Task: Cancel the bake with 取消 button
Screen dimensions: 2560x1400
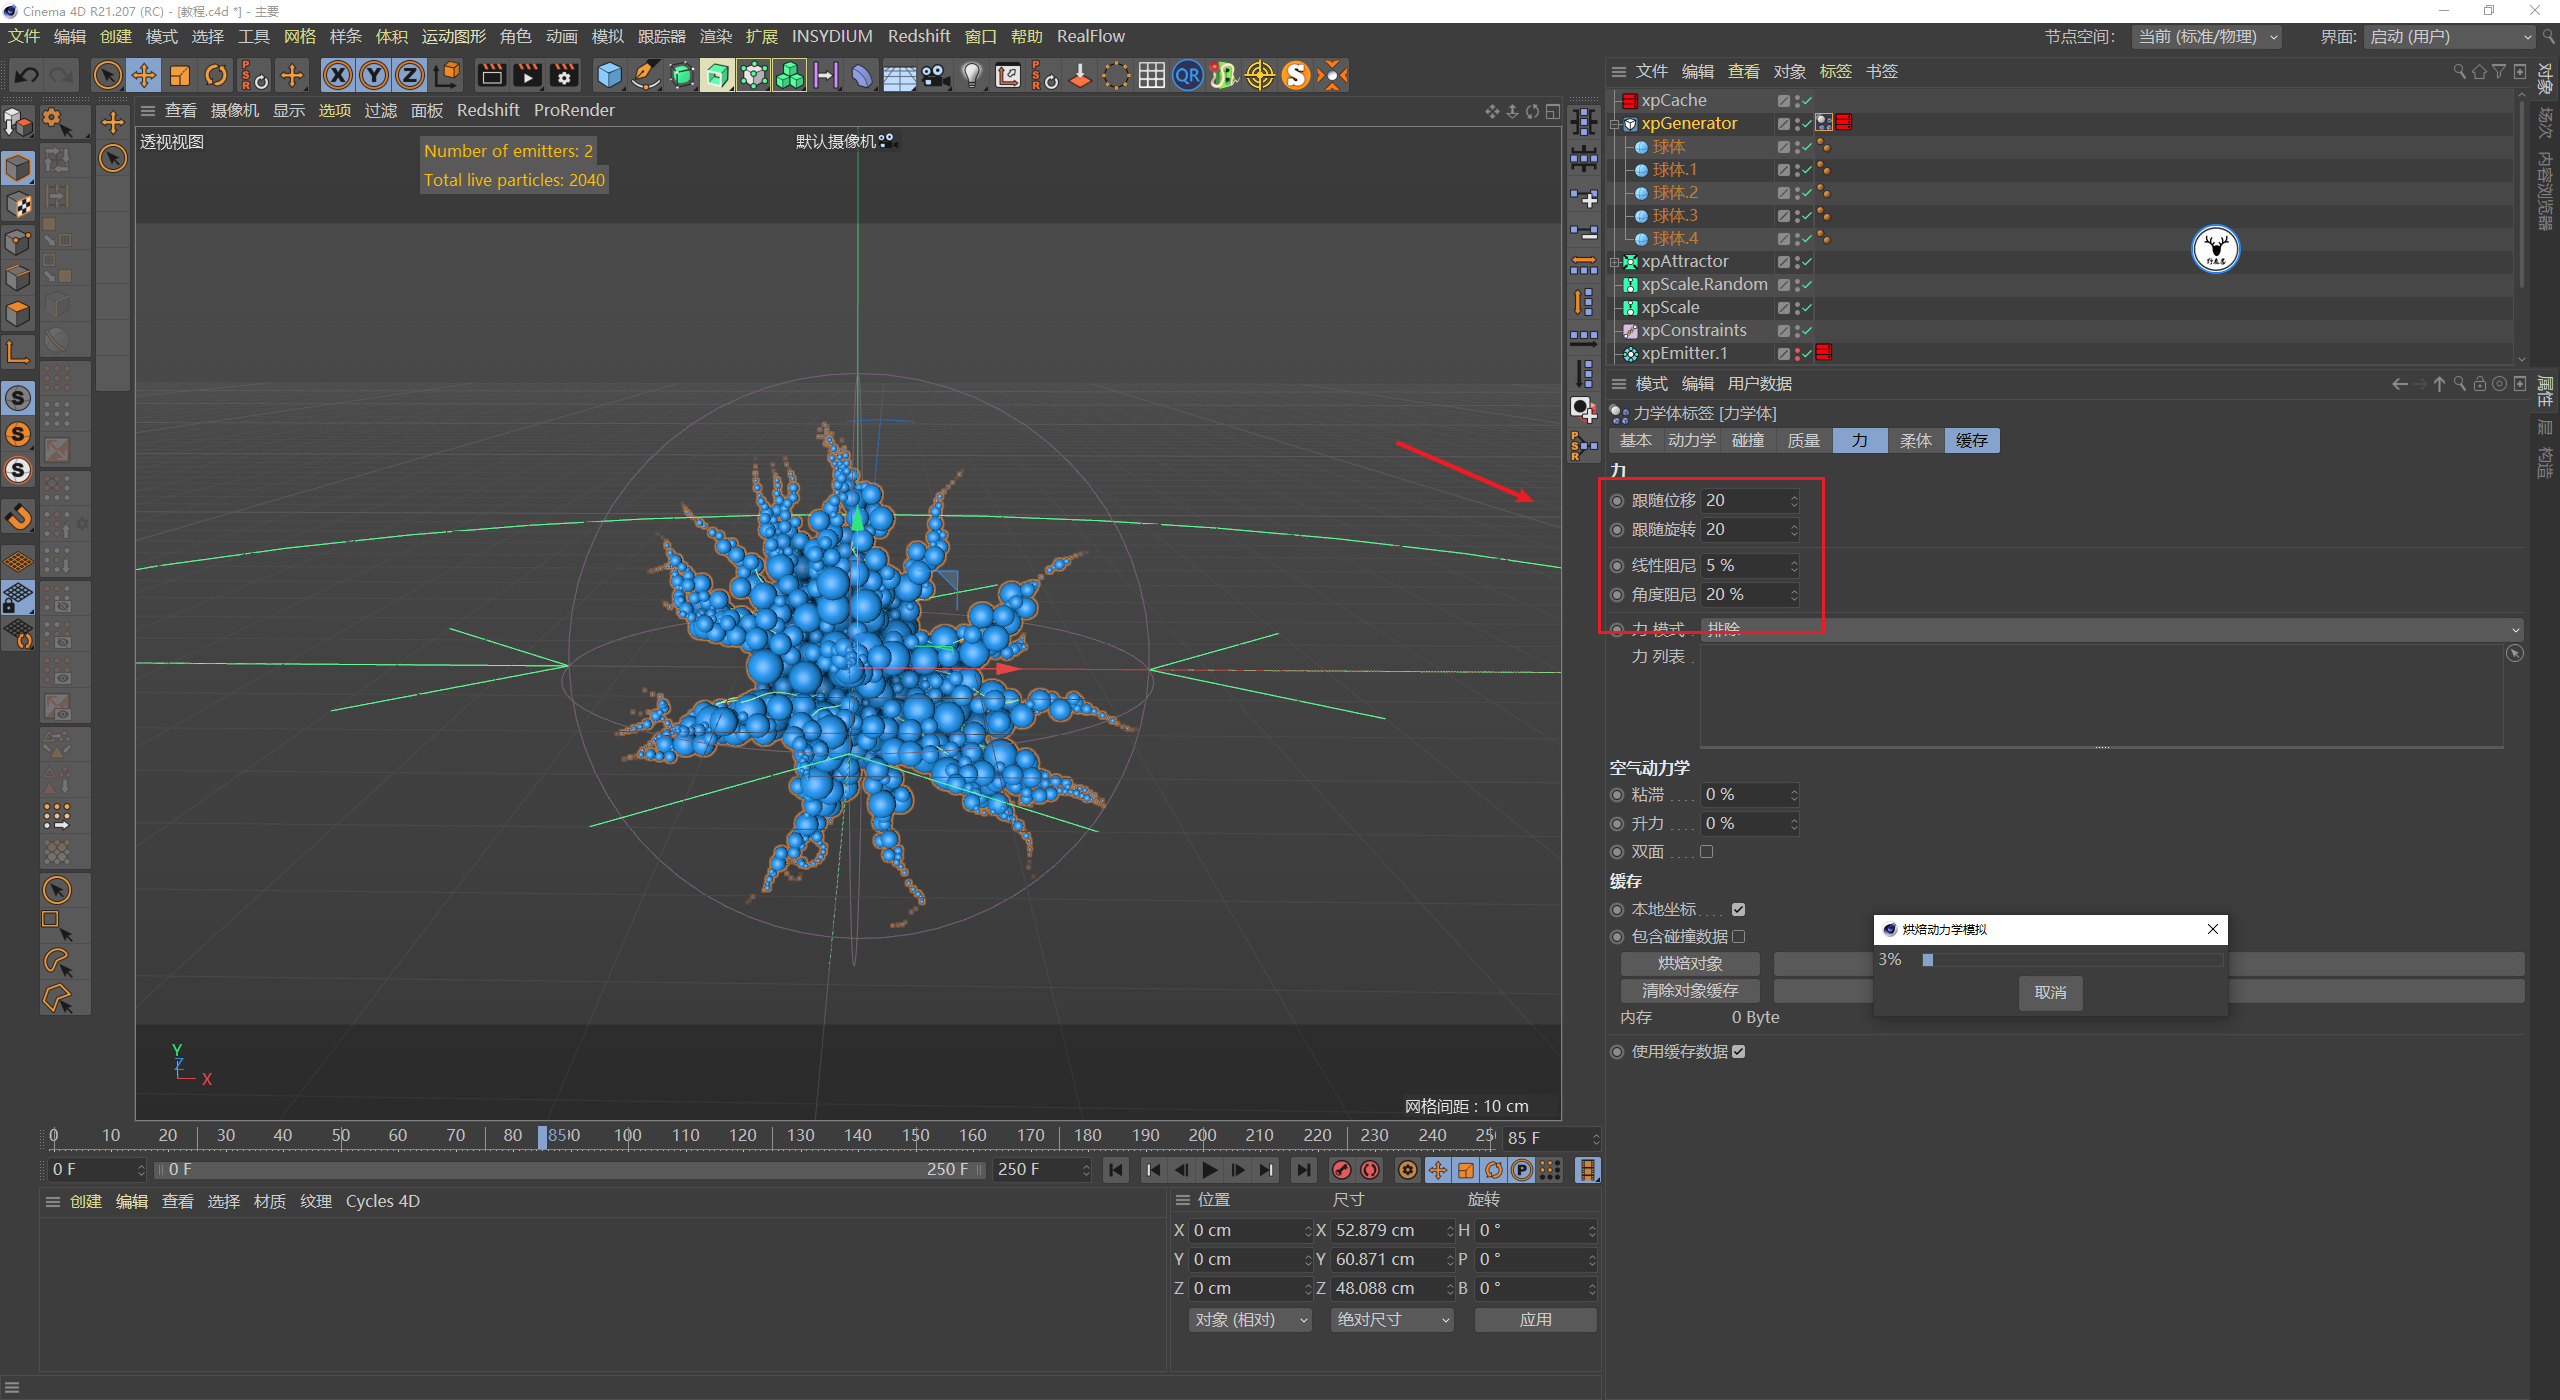Action: (2050, 993)
